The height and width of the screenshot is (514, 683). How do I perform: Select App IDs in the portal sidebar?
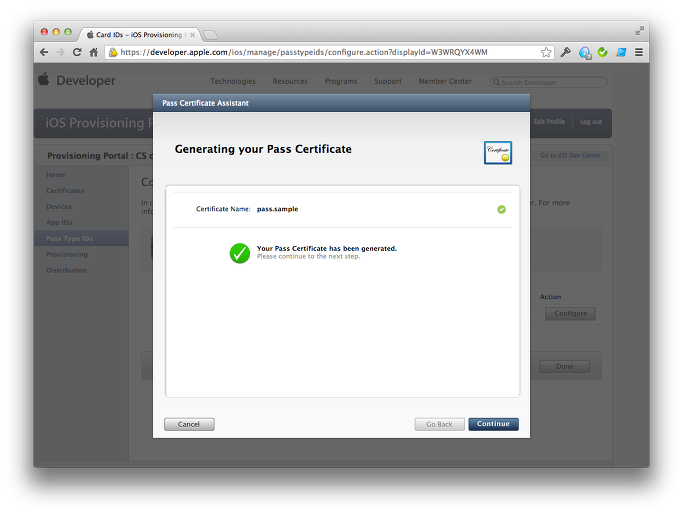coord(59,223)
